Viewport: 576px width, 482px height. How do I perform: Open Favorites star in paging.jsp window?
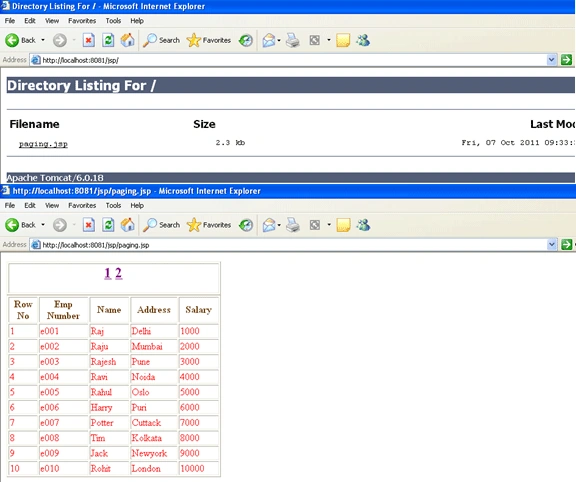(x=194, y=225)
